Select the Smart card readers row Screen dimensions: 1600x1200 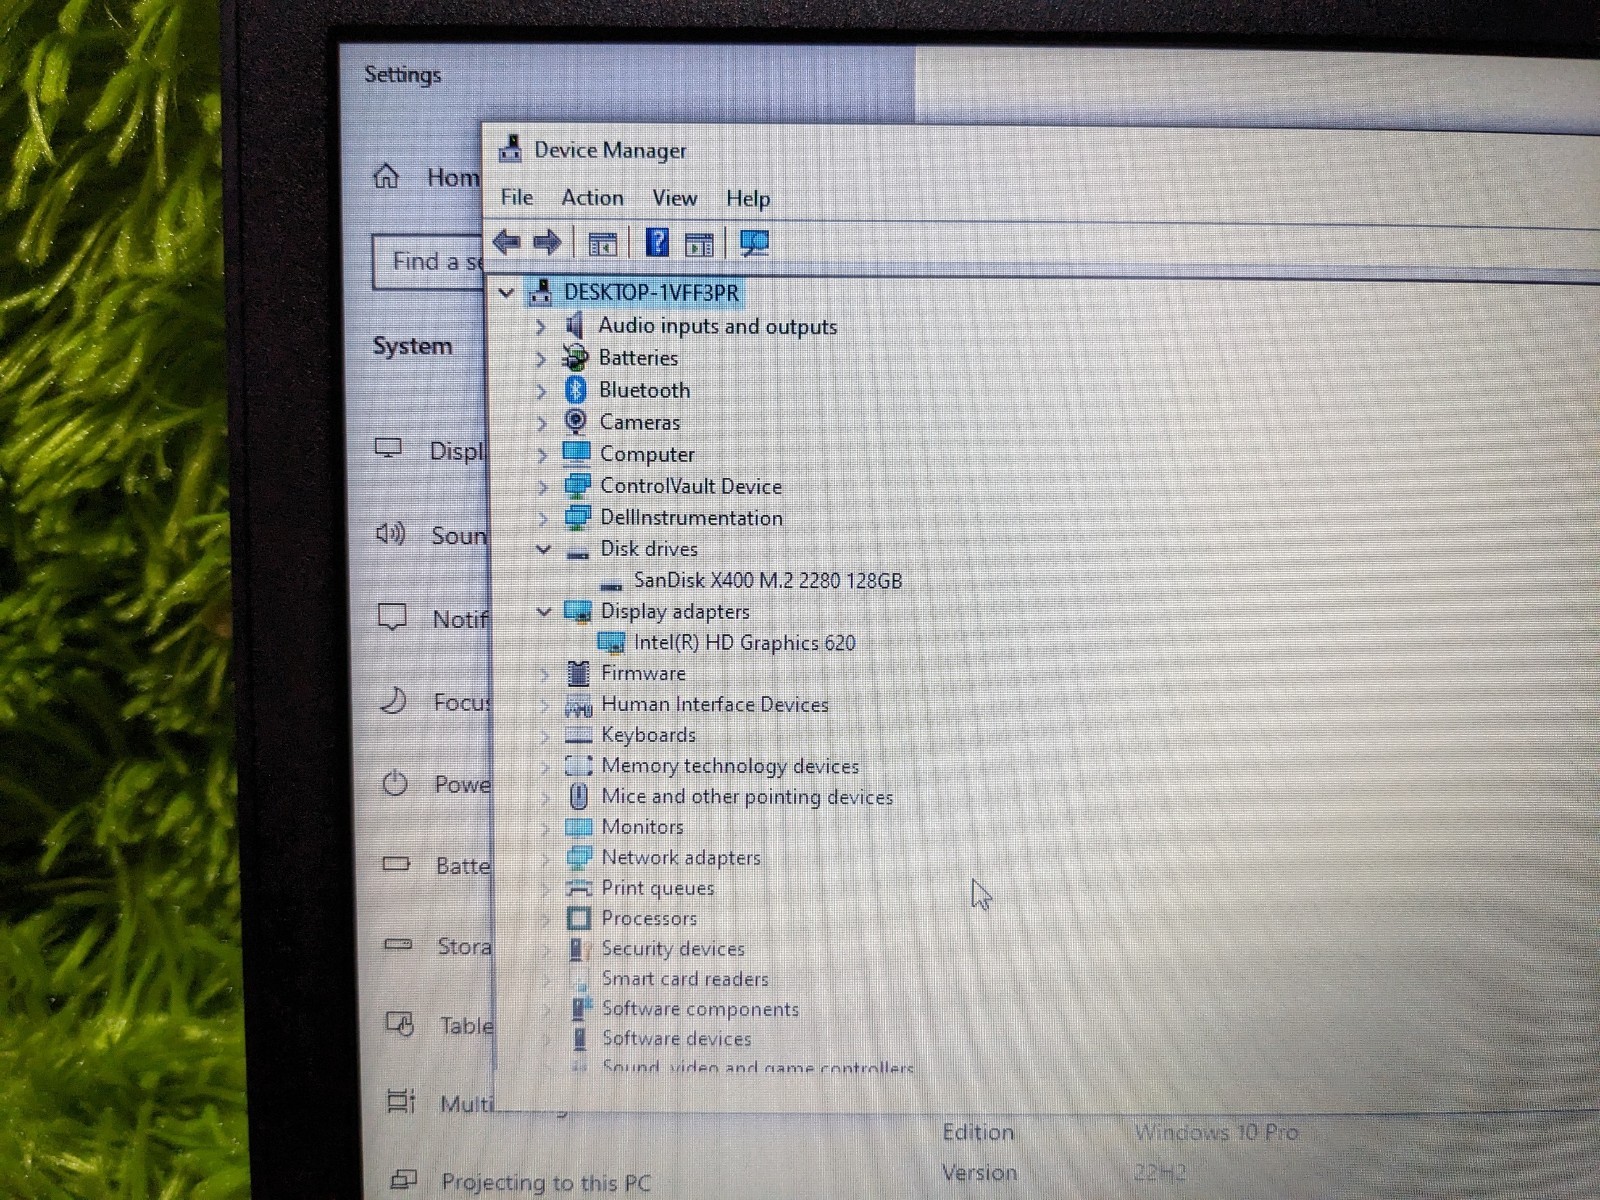point(685,979)
